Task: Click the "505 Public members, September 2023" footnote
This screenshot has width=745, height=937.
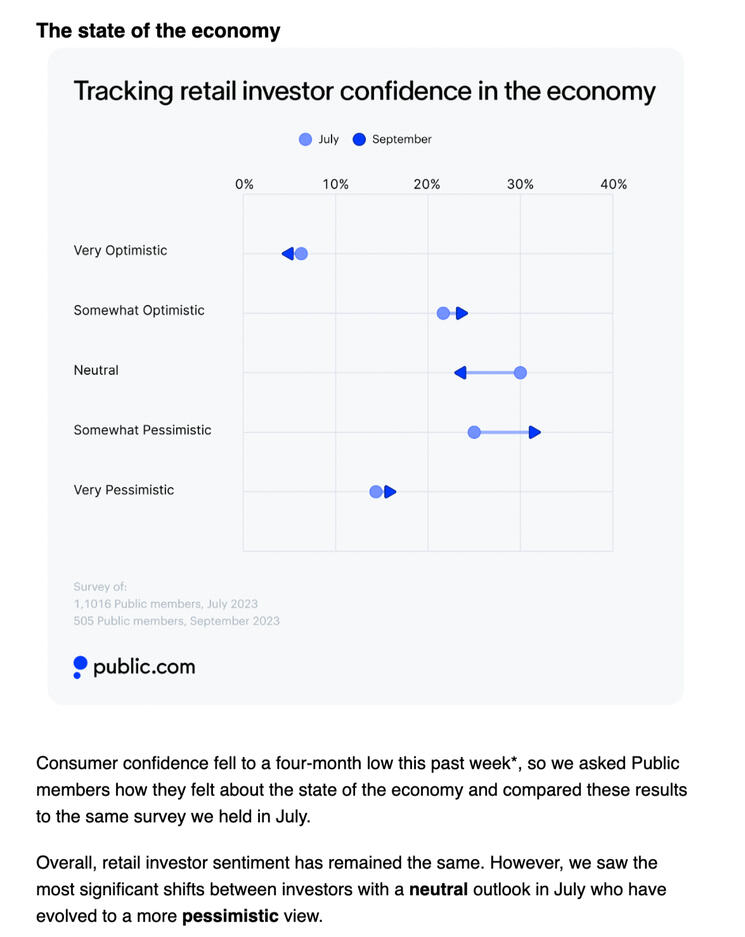Action: (x=176, y=621)
